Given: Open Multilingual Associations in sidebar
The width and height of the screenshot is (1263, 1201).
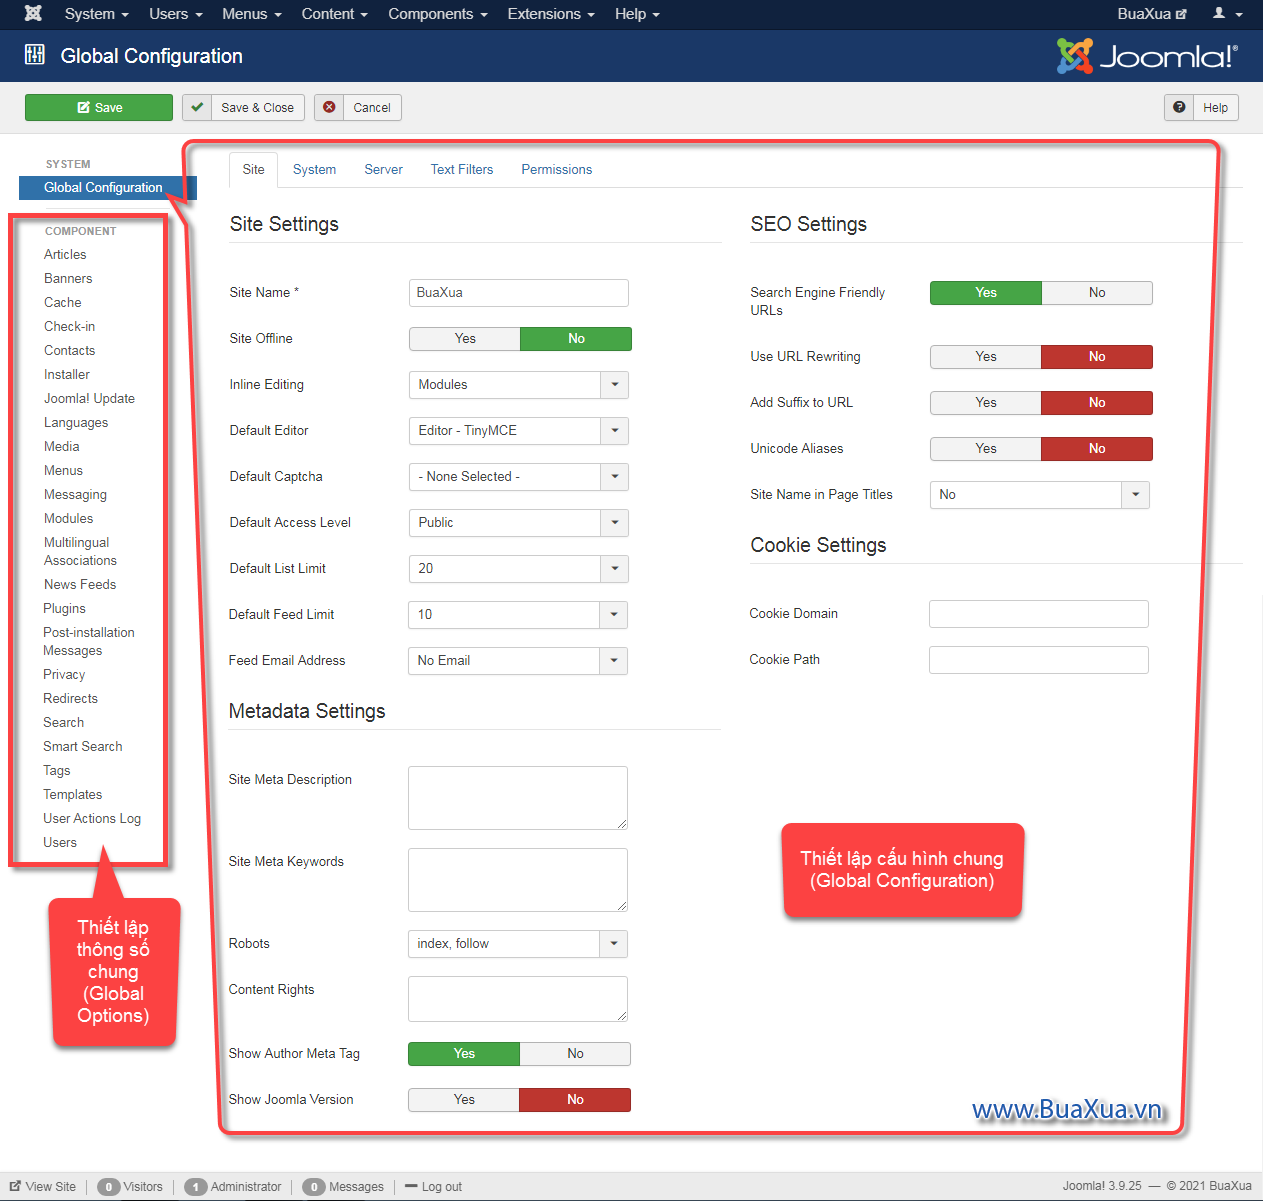Looking at the screenshot, I should (80, 552).
